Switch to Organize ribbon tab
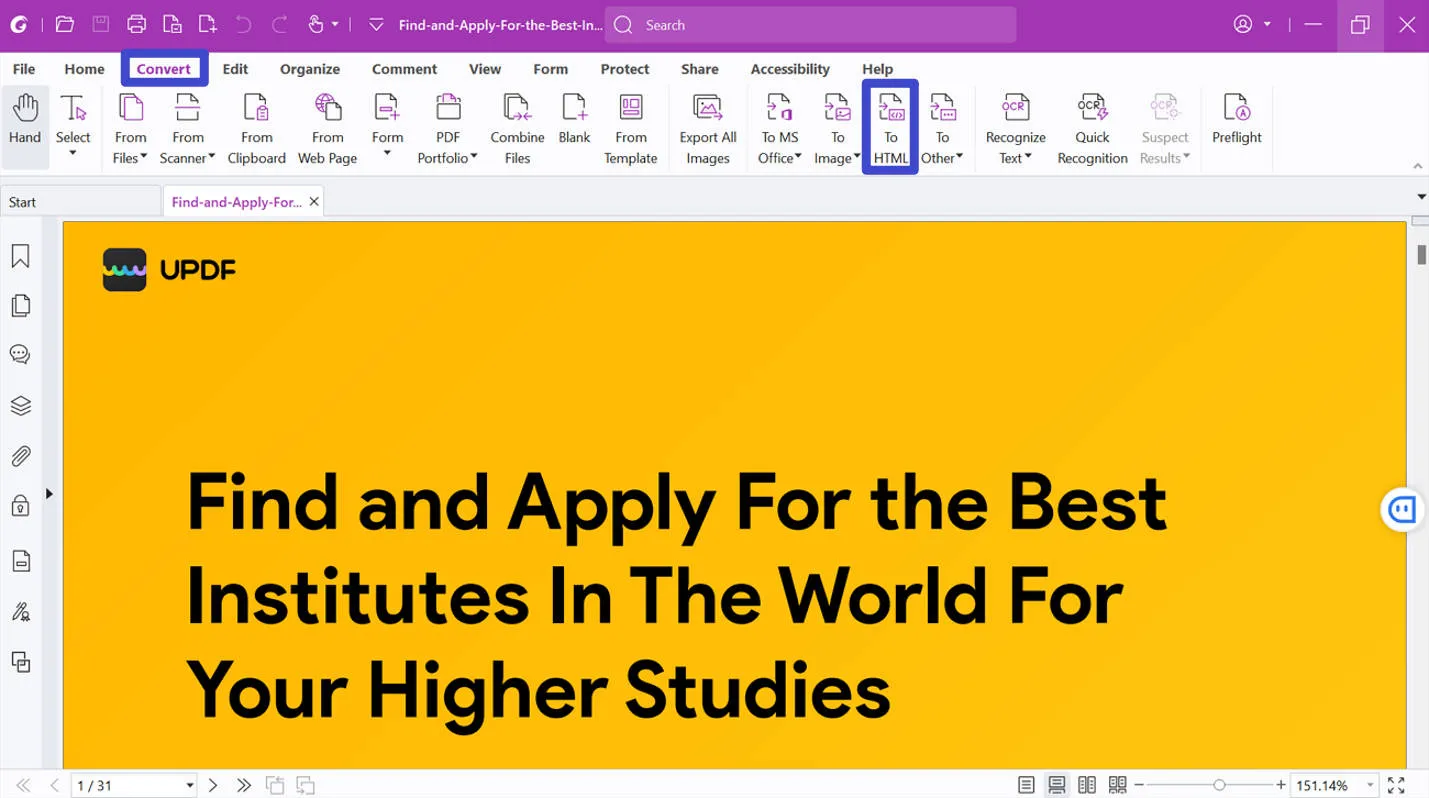 (310, 69)
